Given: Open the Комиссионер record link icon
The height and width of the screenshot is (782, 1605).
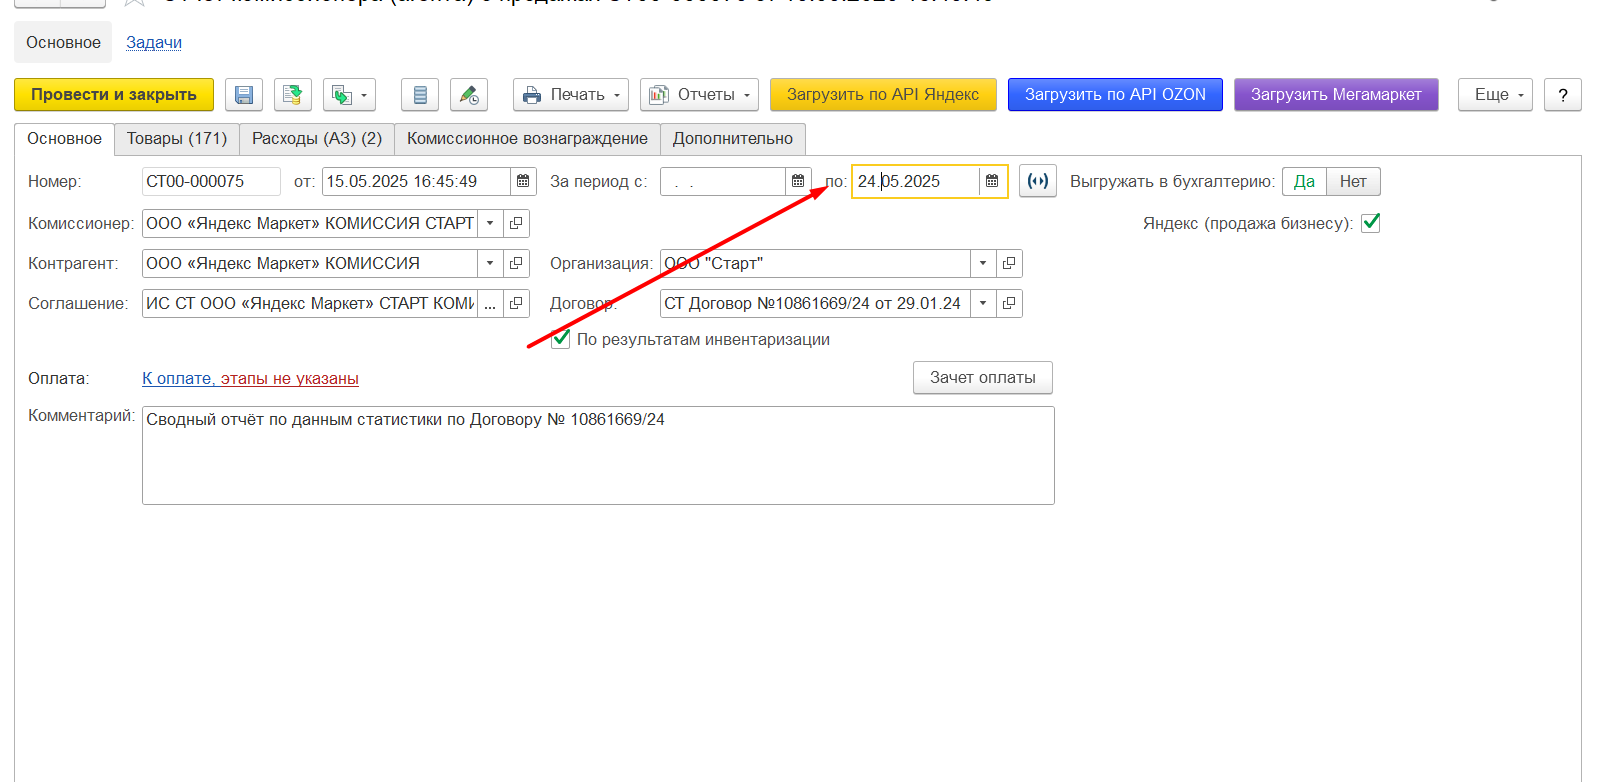Looking at the screenshot, I should (x=516, y=223).
